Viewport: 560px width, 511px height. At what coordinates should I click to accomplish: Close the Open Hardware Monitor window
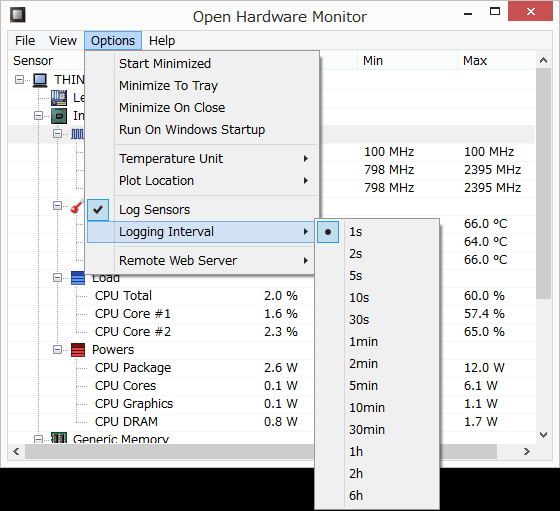[x=531, y=12]
